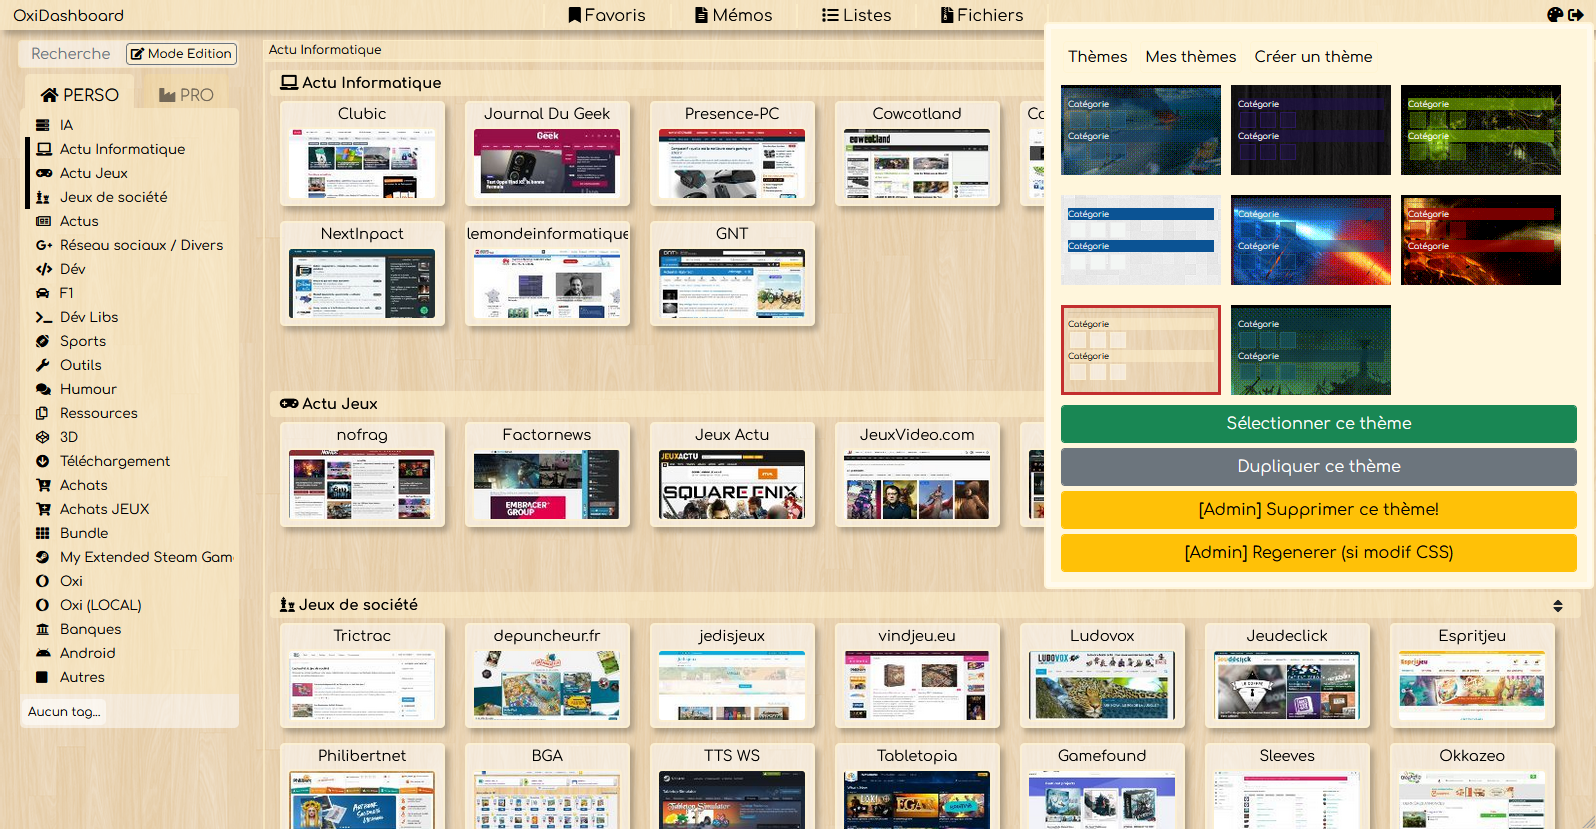The image size is (1596, 829).
Task: Pick the green camouflage theme swatch
Action: click(x=1481, y=130)
